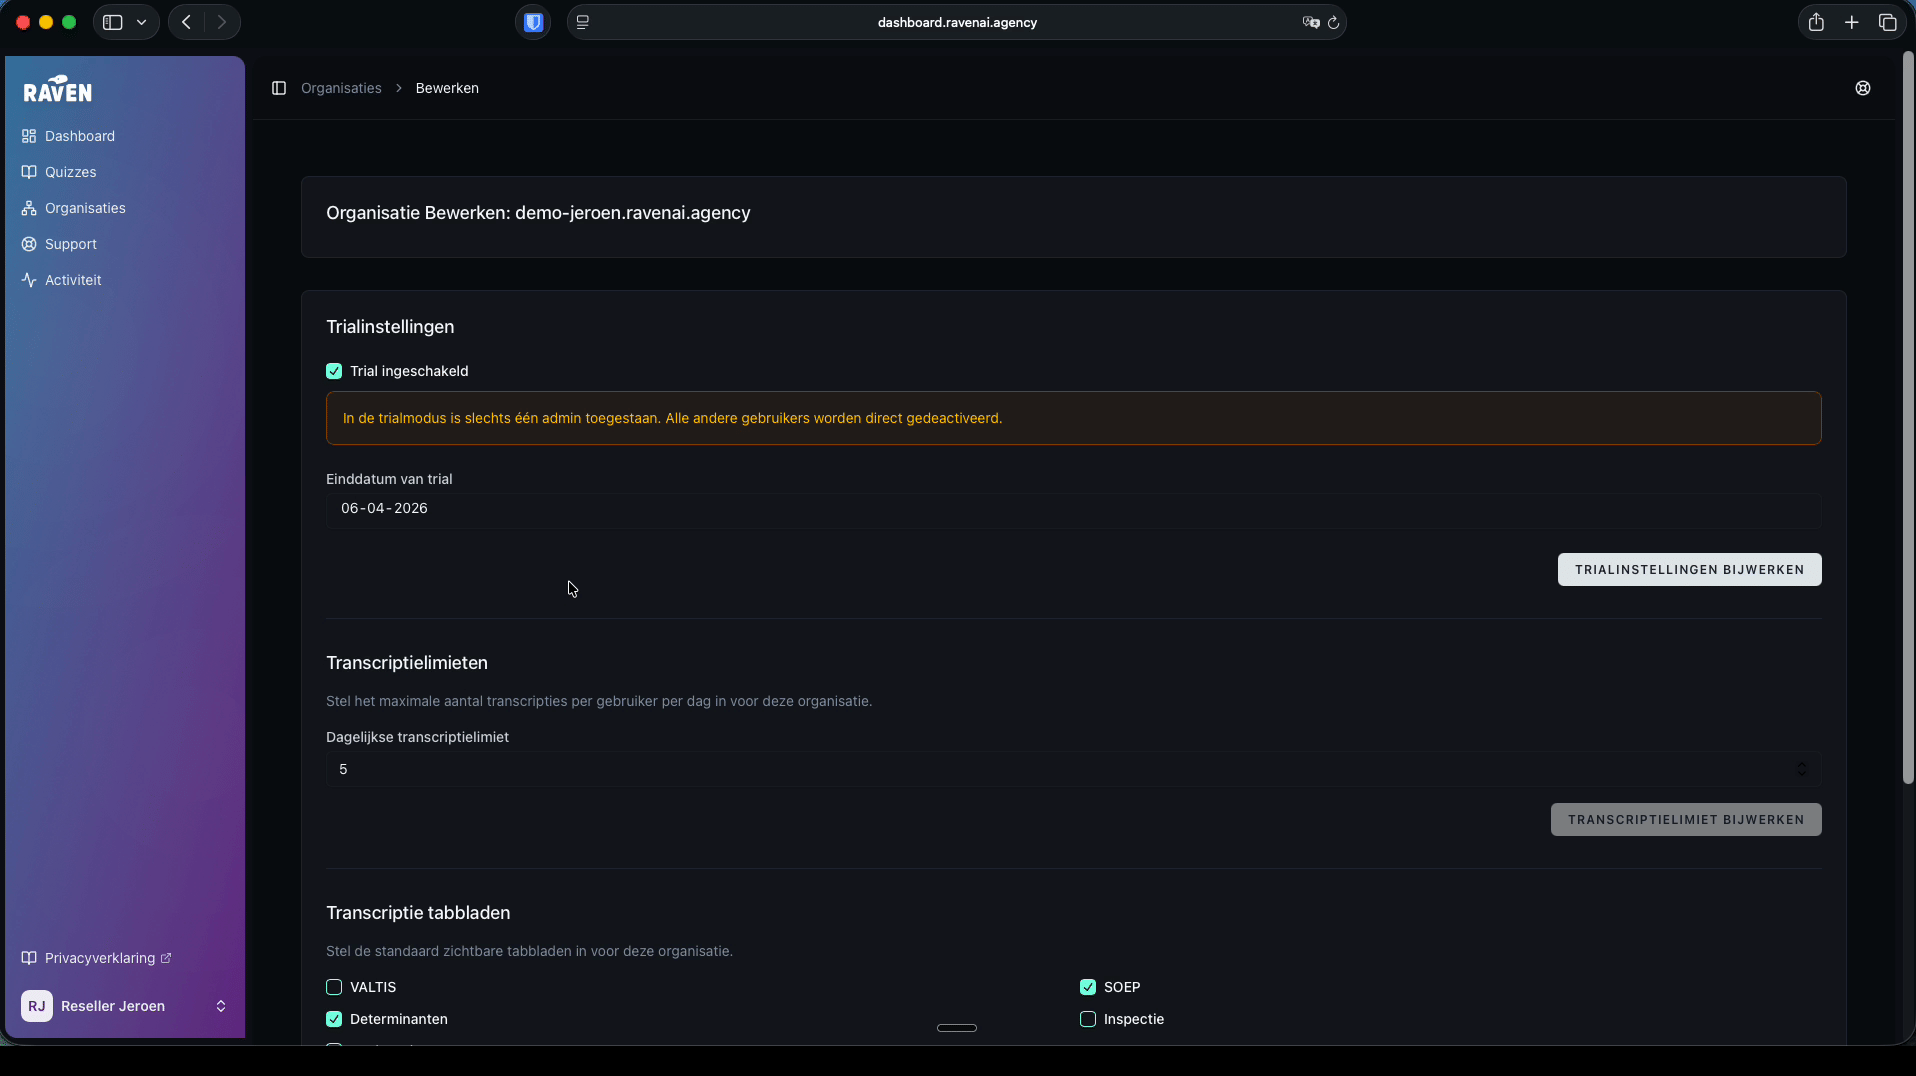Open the Safari sidebar dropdown chevron
This screenshot has height=1076, width=1916.
(141, 22)
